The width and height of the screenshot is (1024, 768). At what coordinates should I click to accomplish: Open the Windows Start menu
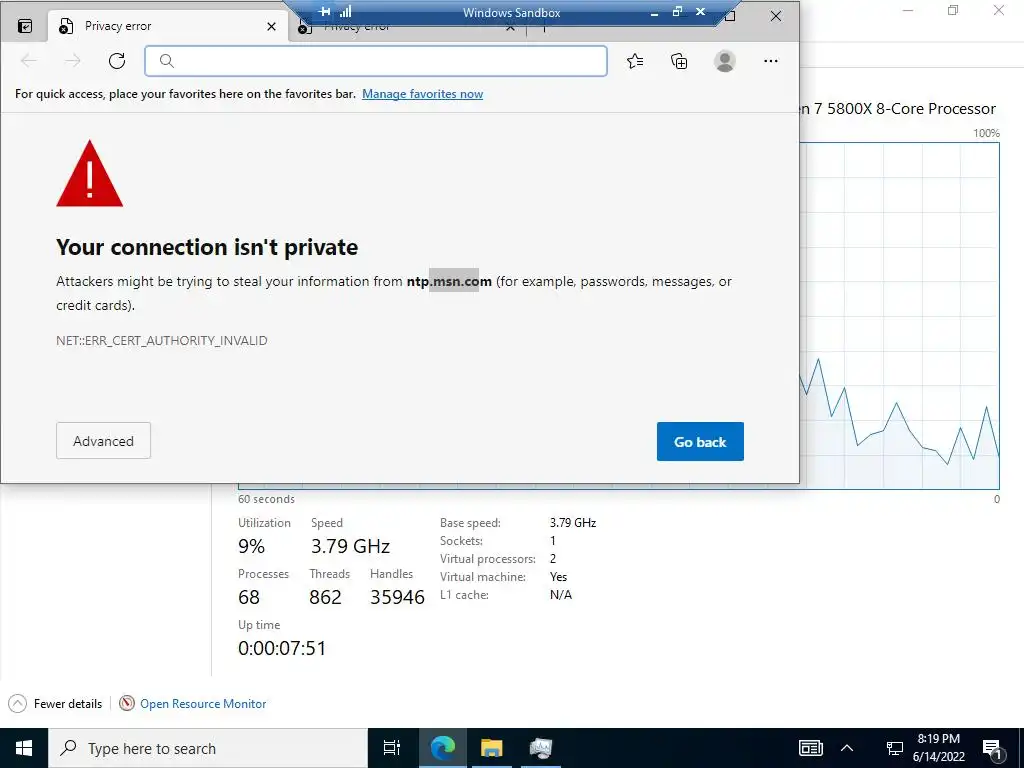(x=24, y=748)
